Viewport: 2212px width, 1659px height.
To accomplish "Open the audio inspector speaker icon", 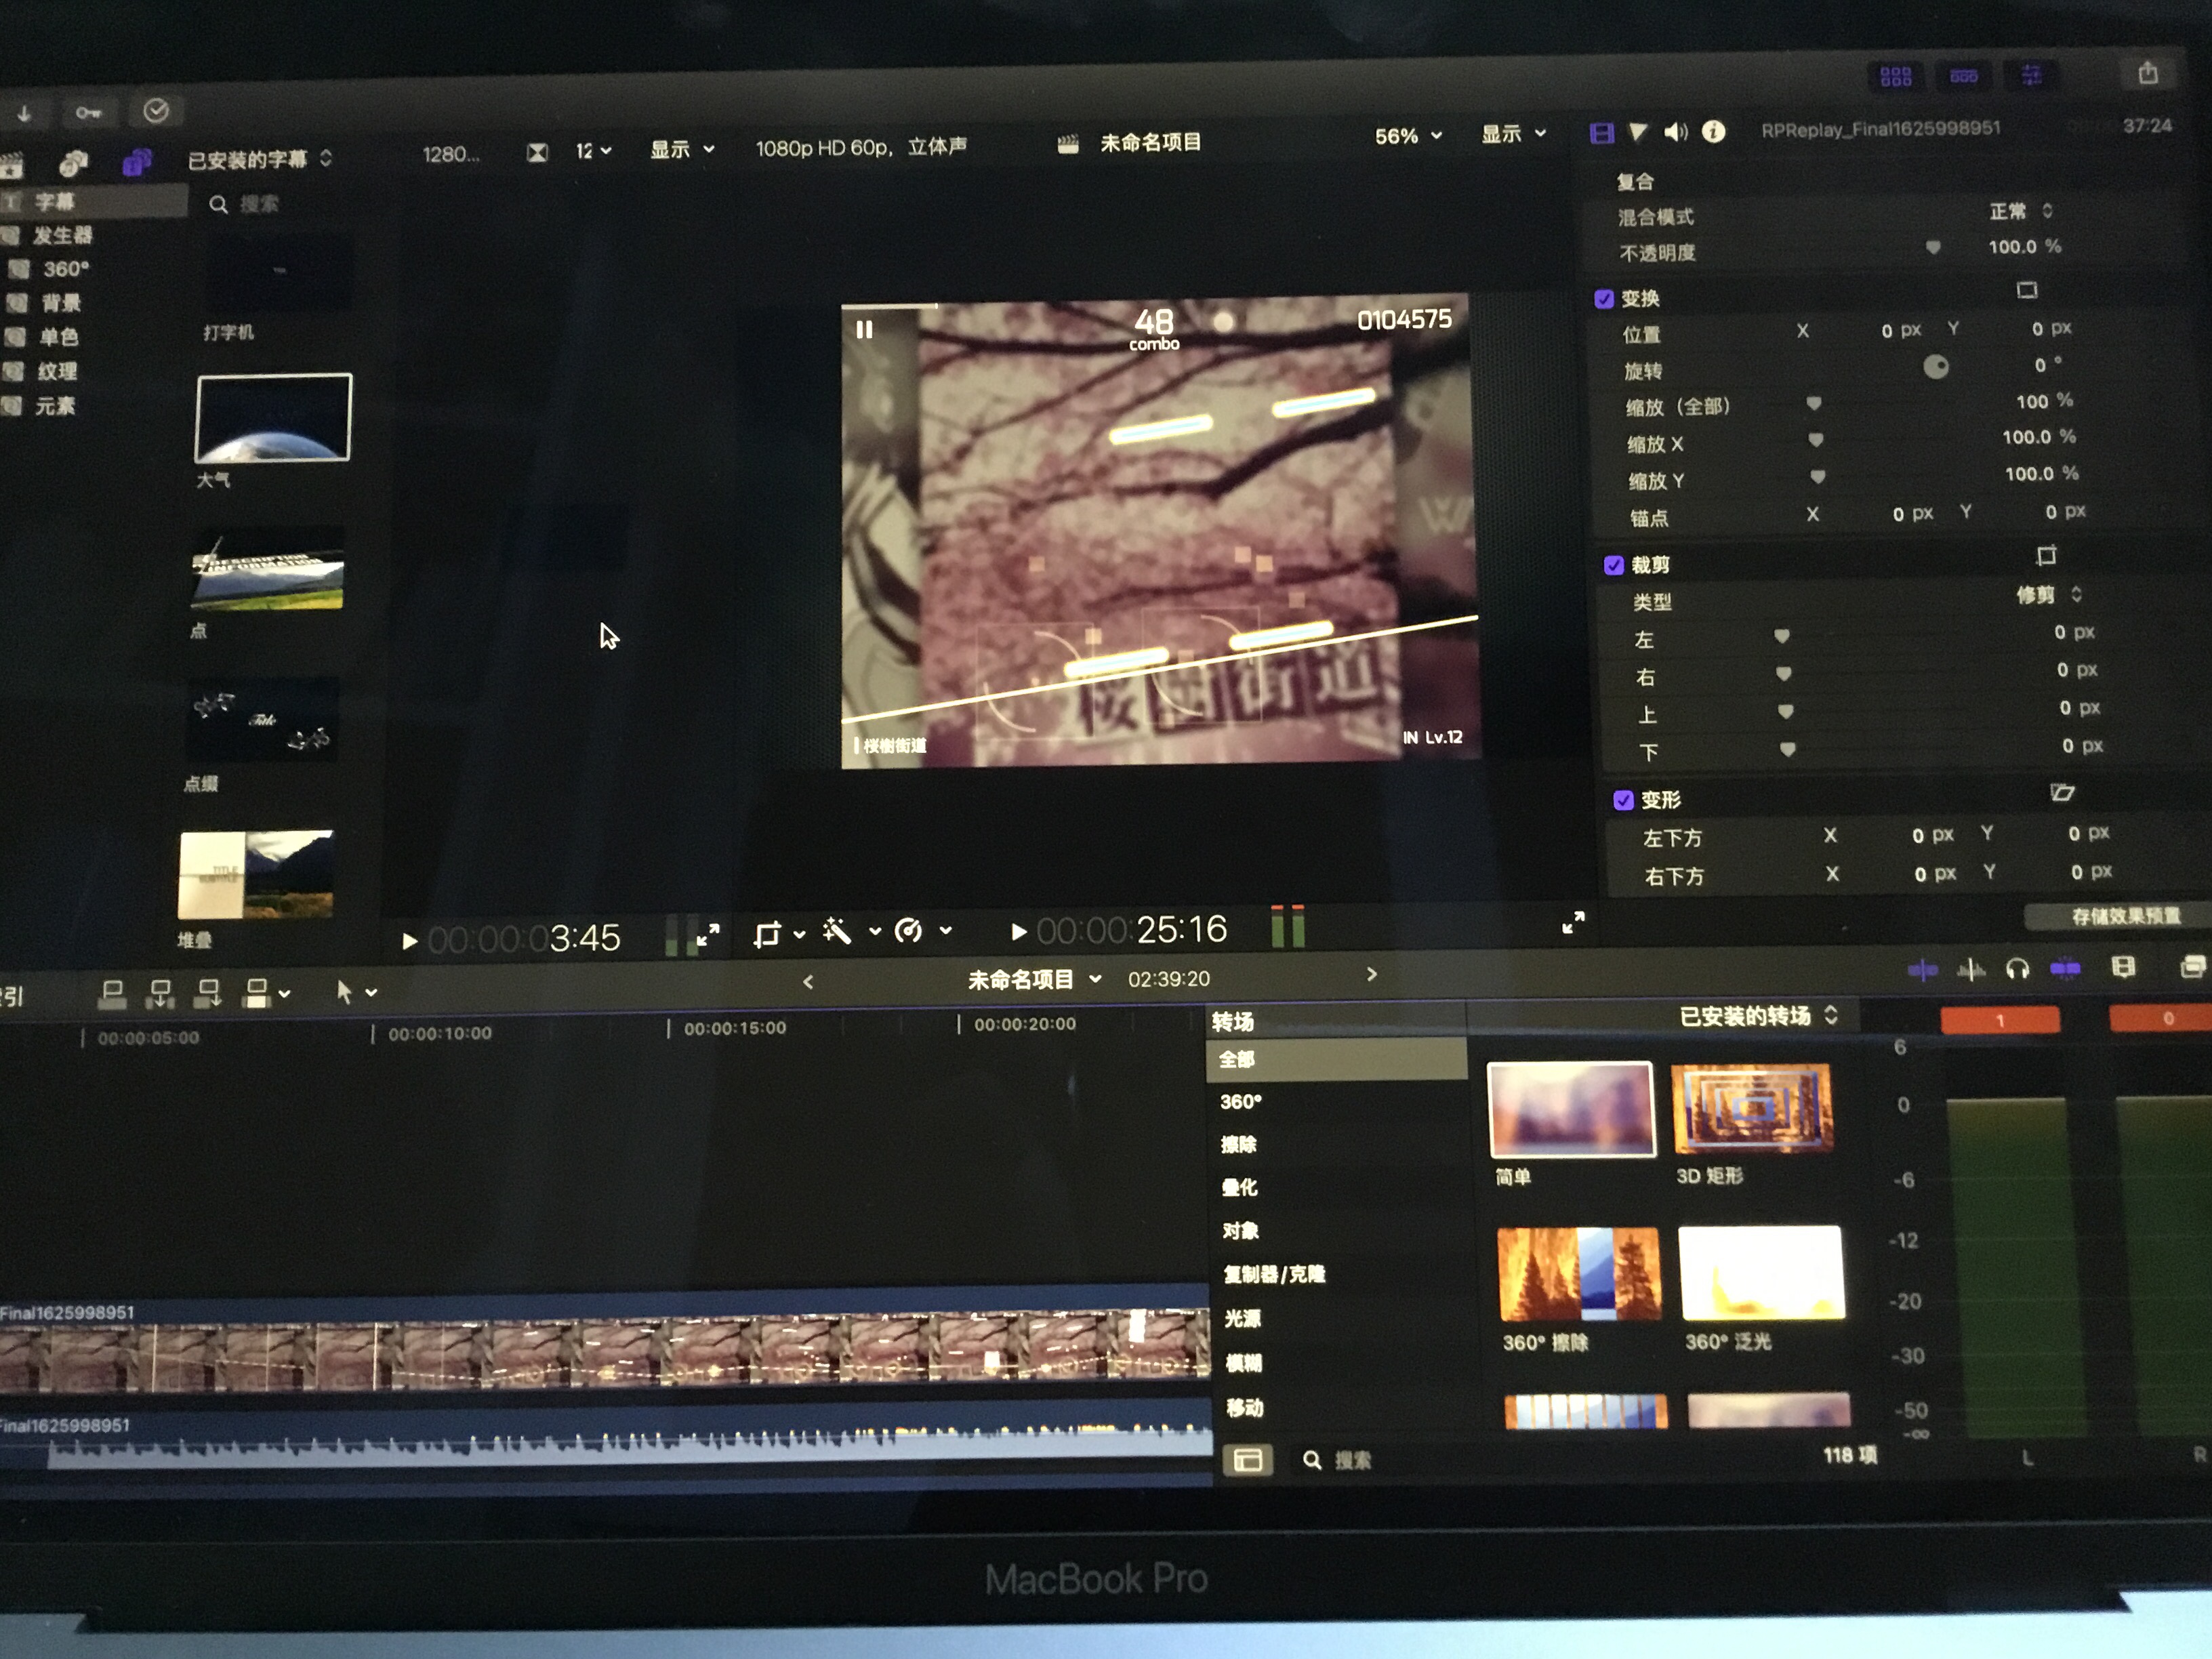I will tap(1675, 132).
